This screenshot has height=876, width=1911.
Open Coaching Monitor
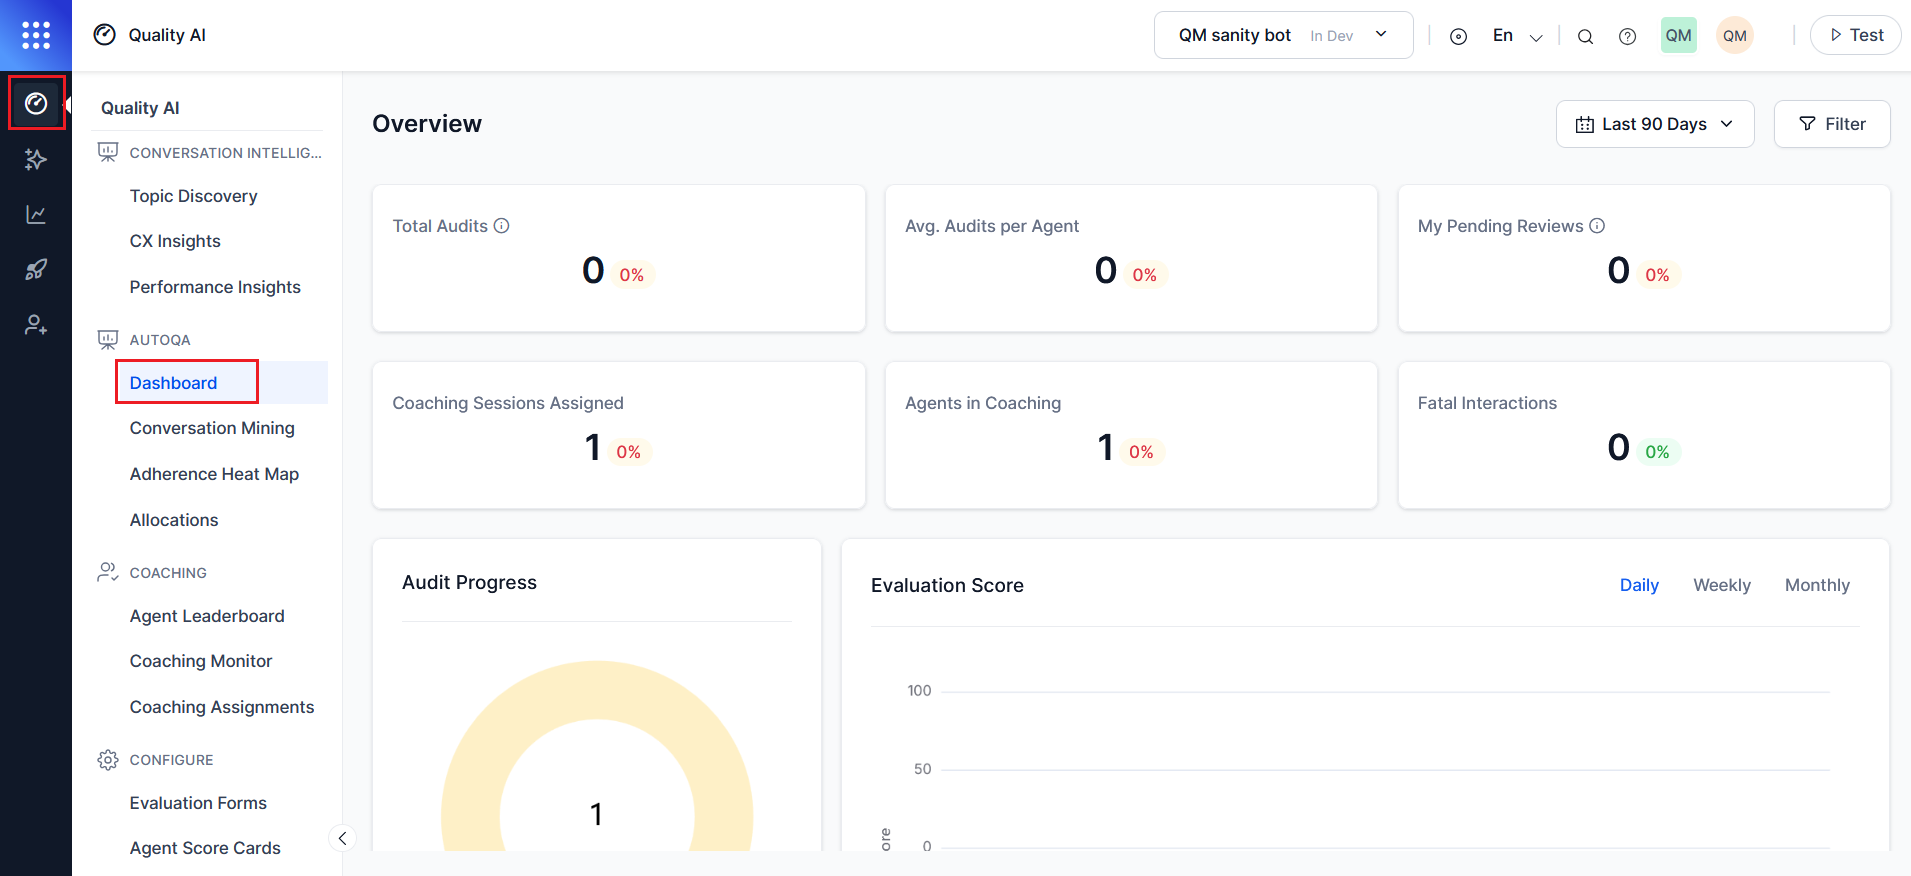pyautogui.click(x=201, y=661)
